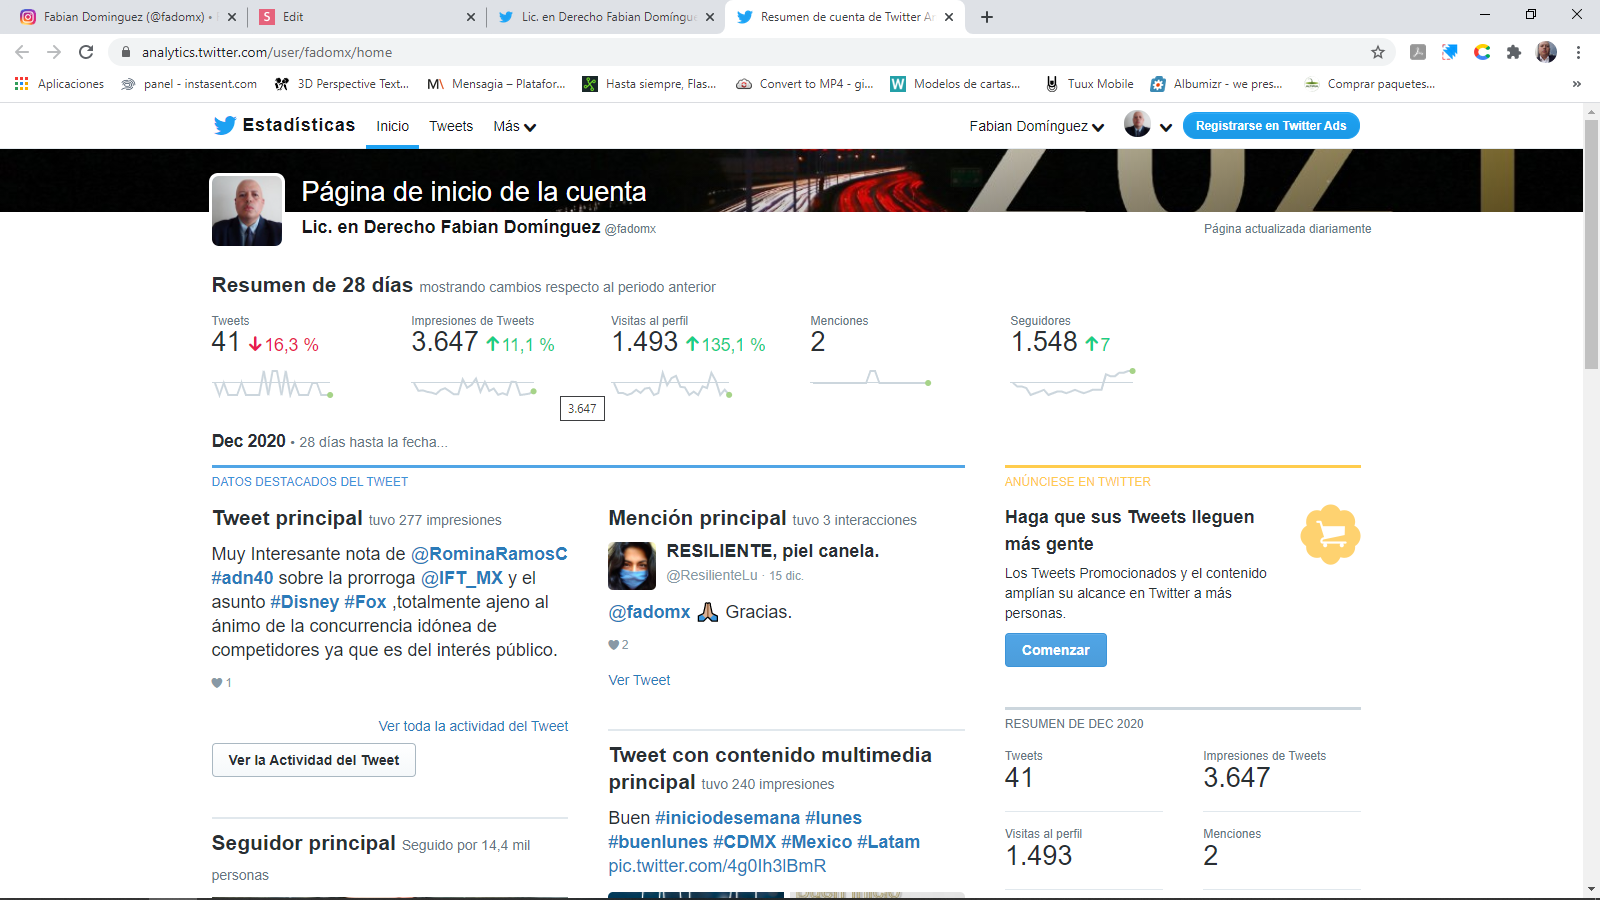This screenshot has width=1600, height=900.
Task: Click the heart icon under Tweet principal
Action: (x=217, y=683)
